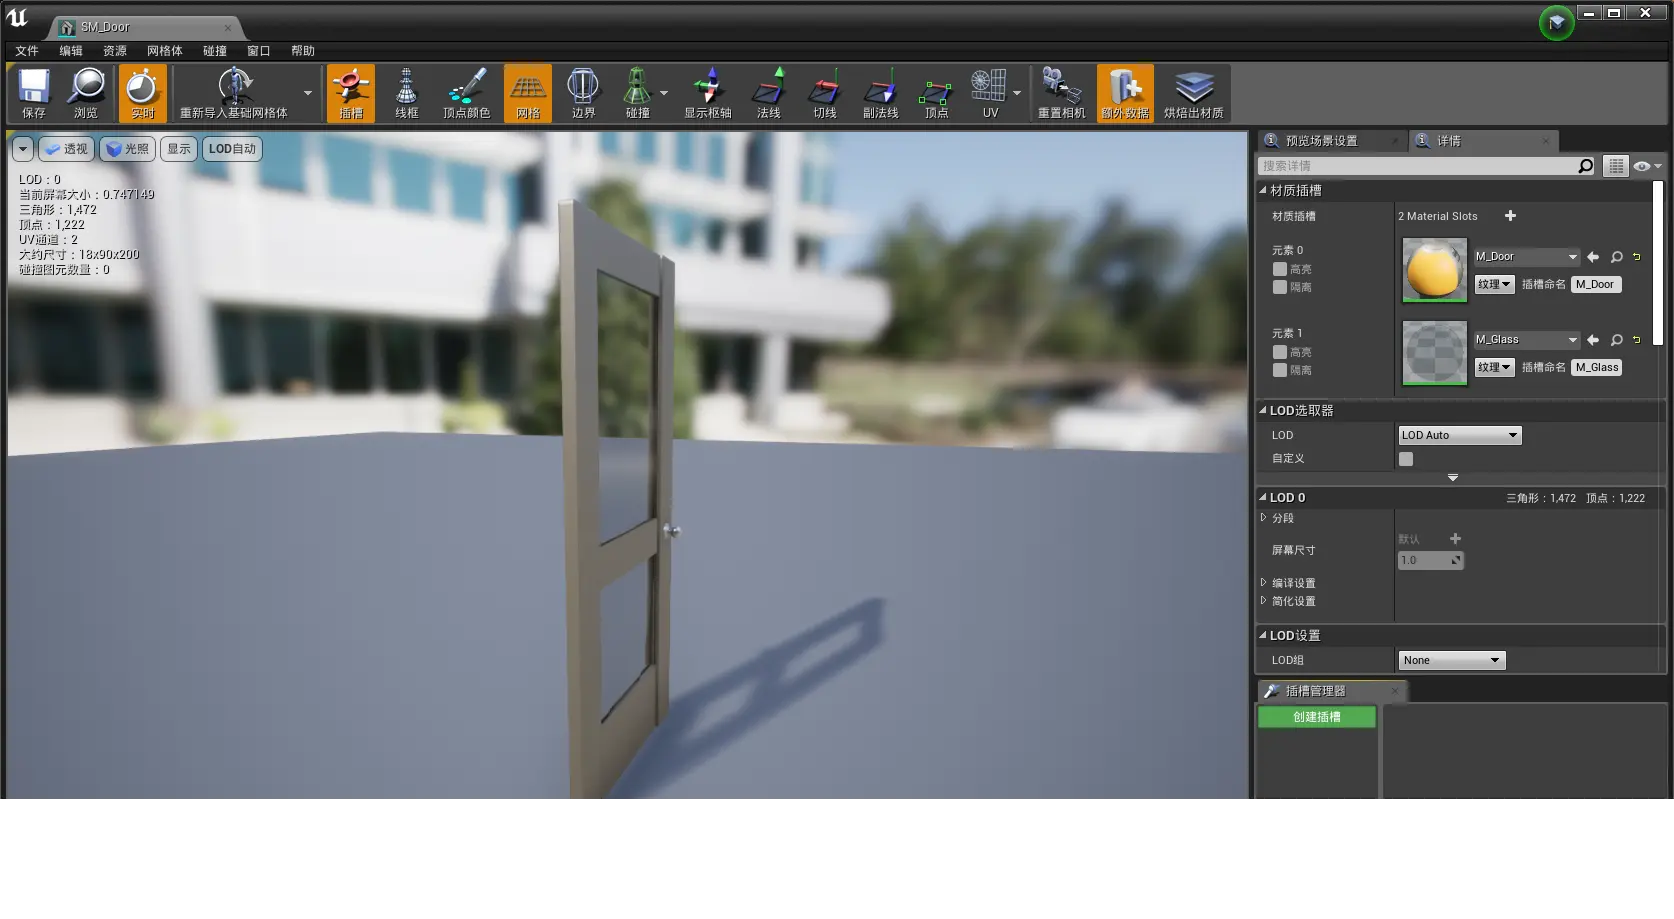Browse to M_Glass in content browser
1674x919 pixels.
(x=1616, y=340)
